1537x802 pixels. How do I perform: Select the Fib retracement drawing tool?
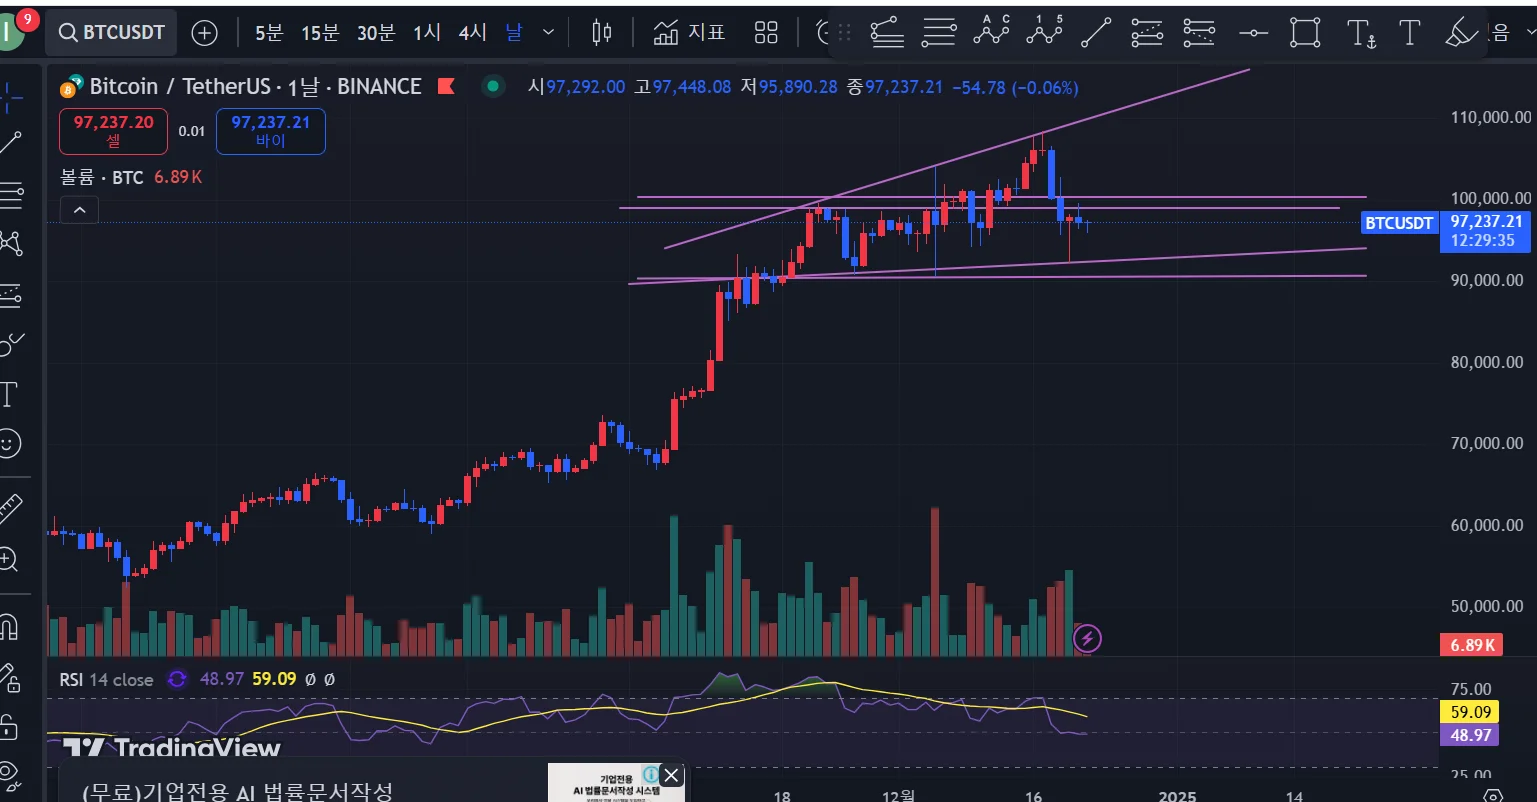pos(887,33)
